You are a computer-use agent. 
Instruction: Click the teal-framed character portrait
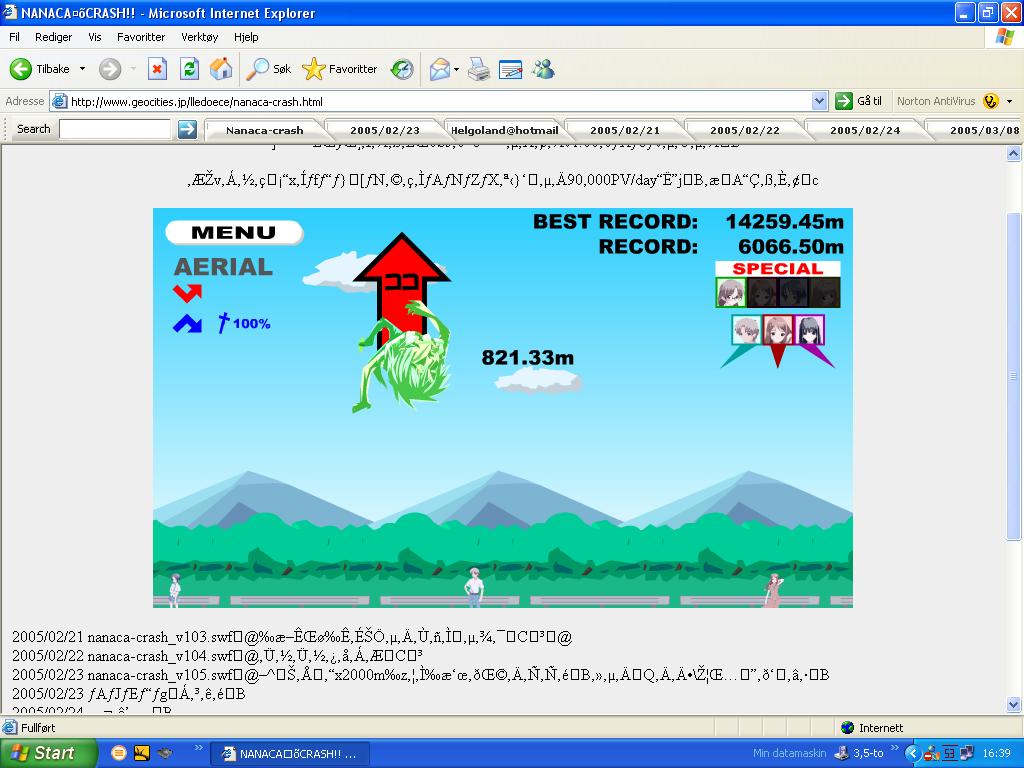click(x=746, y=330)
